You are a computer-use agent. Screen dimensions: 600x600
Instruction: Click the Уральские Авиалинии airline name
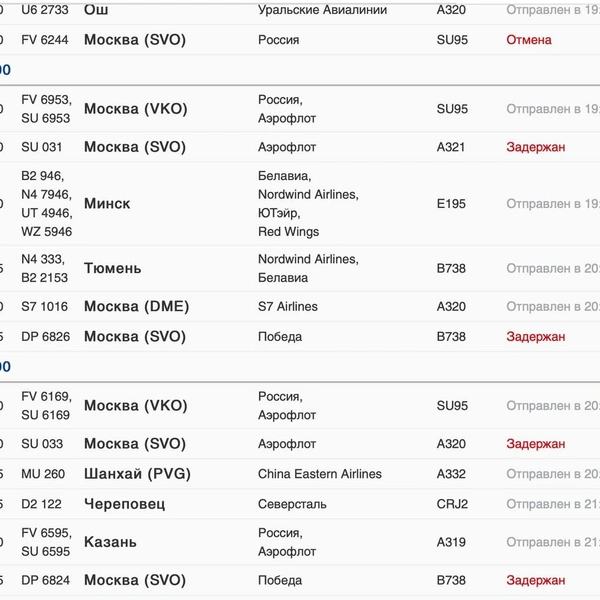pyautogui.click(x=317, y=10)
